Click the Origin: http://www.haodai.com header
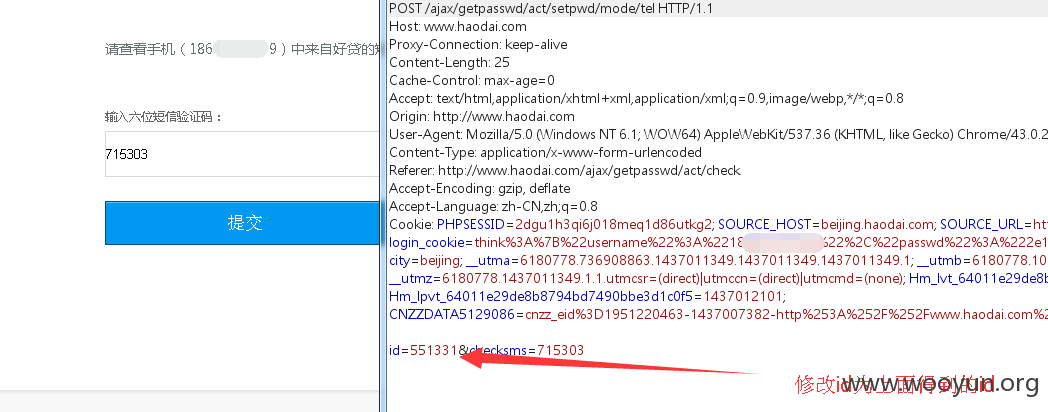The width and height of the screenshot is (1048, 412). pyautogui.click(x=482, y=116)
